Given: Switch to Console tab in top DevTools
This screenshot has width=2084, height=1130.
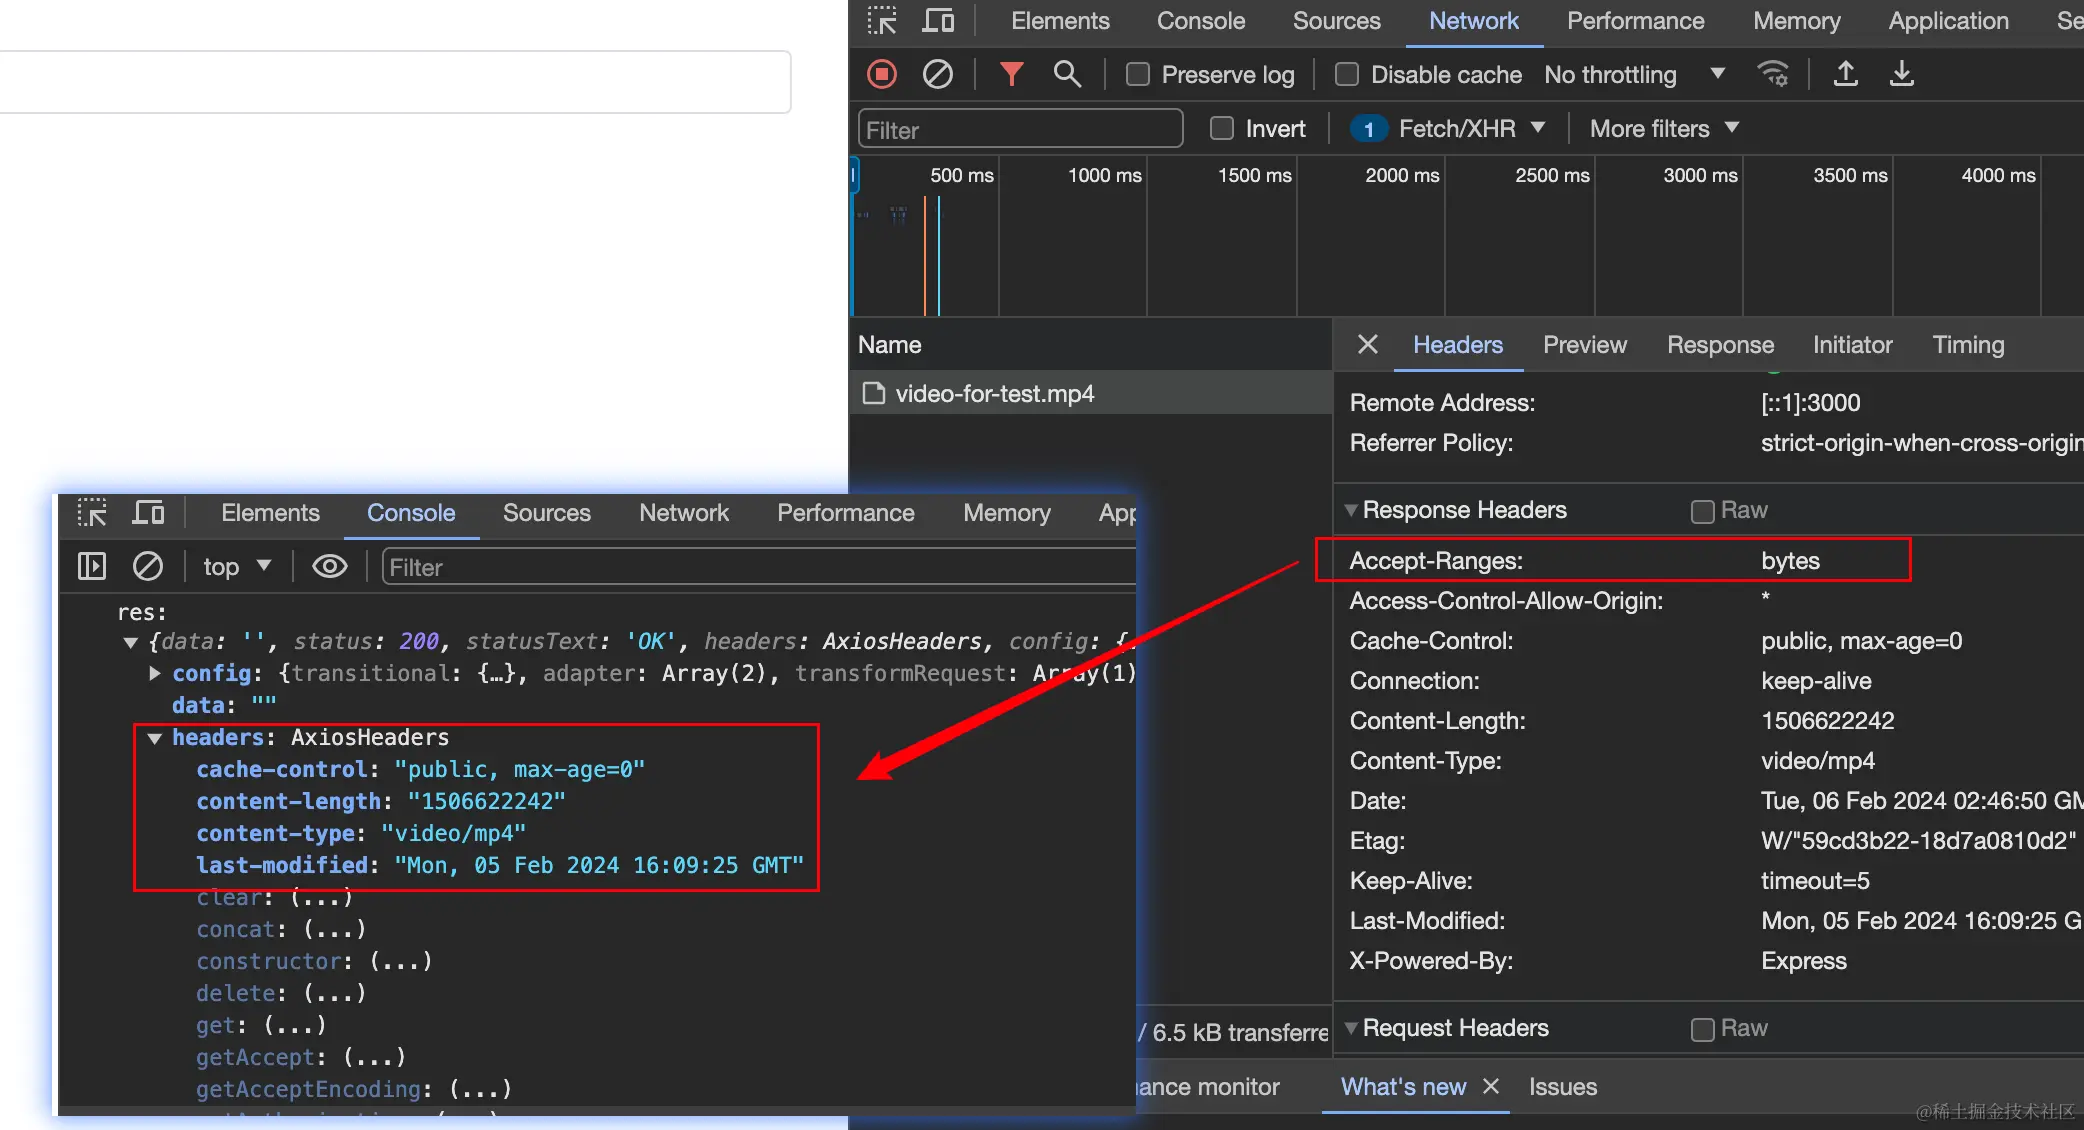Looking at the screenshot, I should pos(1201,21).
